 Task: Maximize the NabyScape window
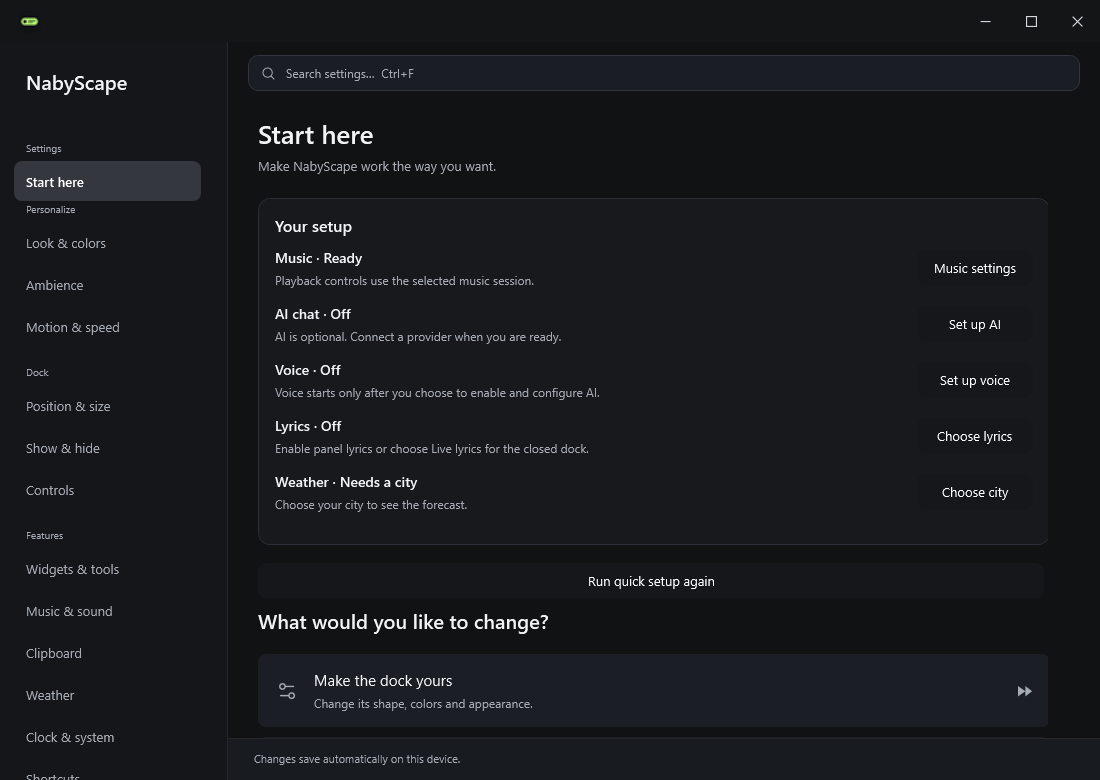coord(1031,22)
